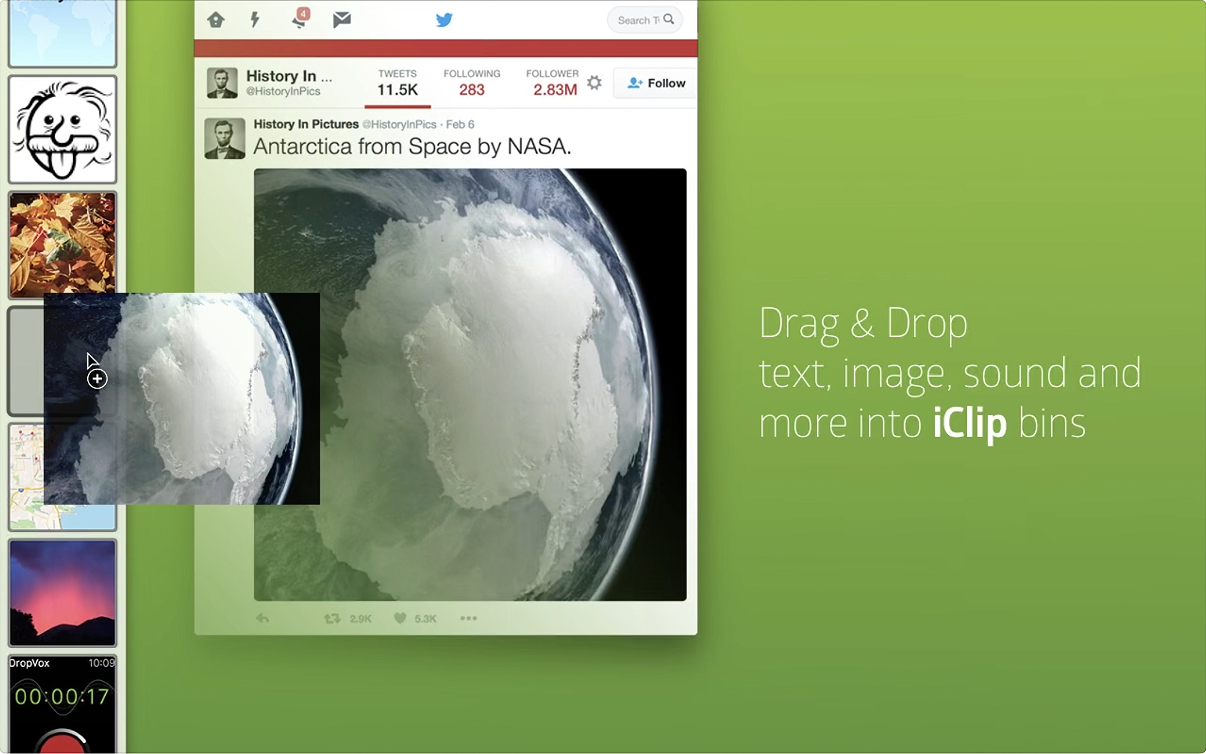Open the Moments lightning bolt icon

255,20
